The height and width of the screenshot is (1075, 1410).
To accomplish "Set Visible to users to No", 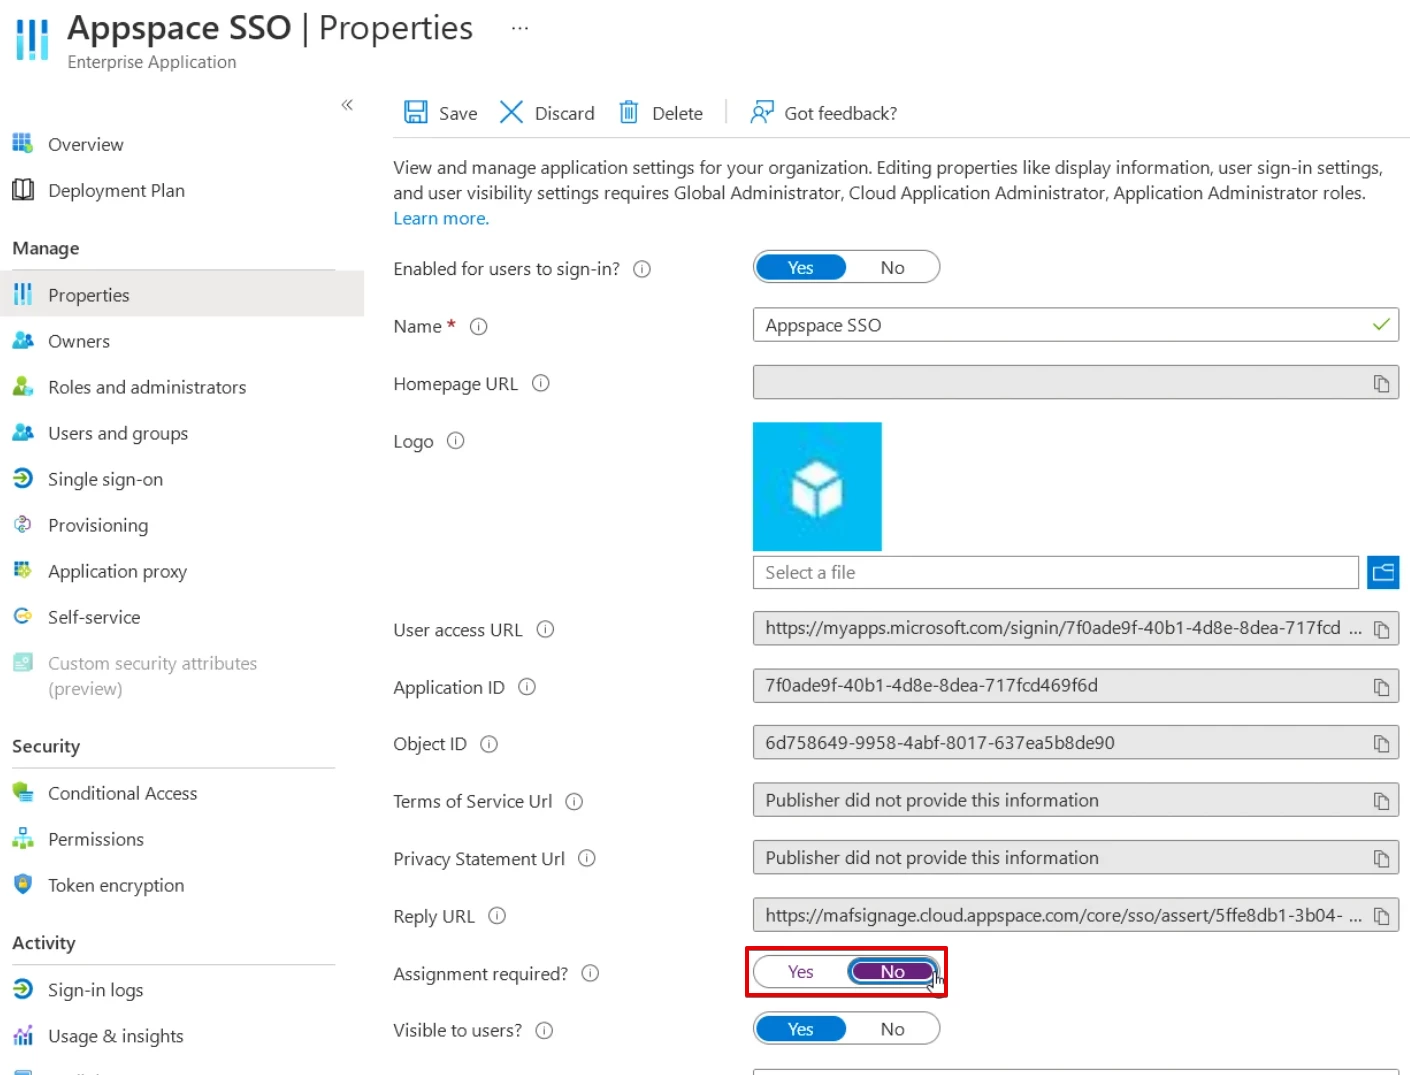I will tap(892, 1029).
